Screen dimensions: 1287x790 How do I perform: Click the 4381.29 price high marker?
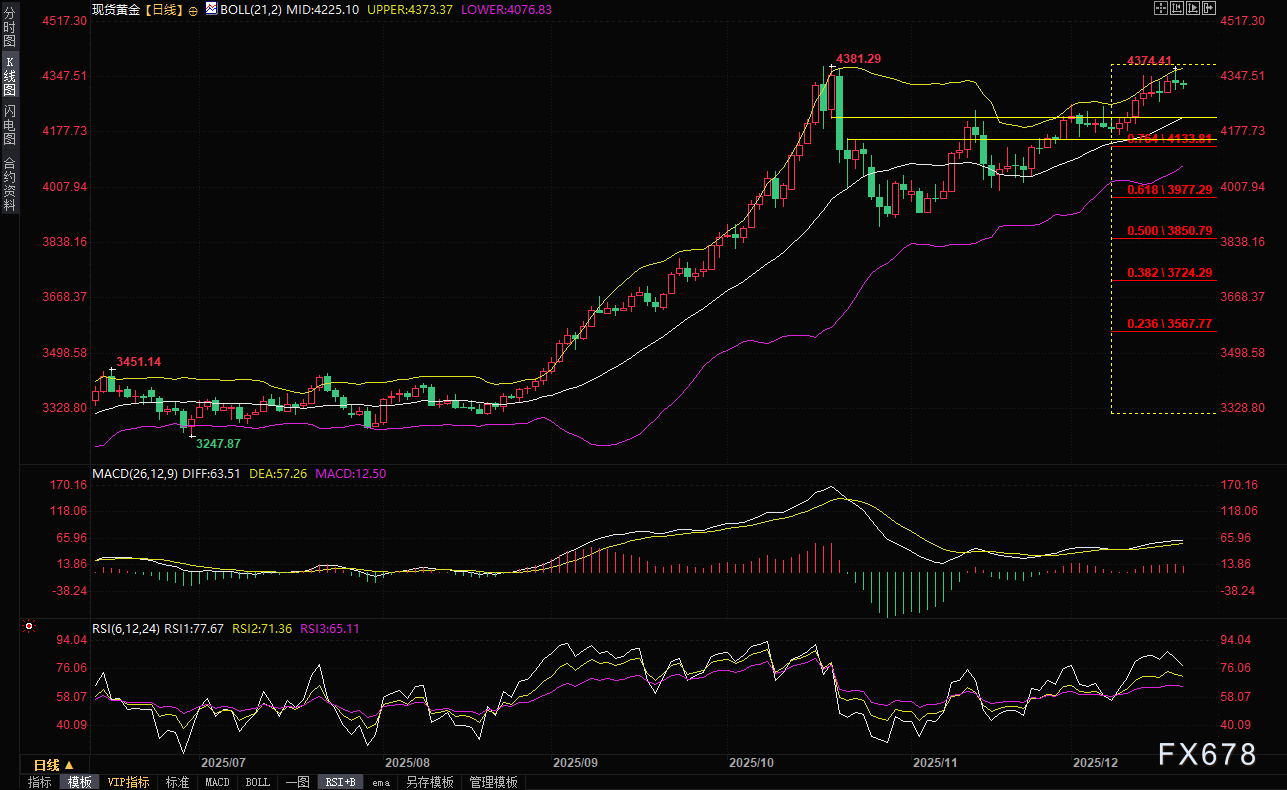click(x=858, y=59)
